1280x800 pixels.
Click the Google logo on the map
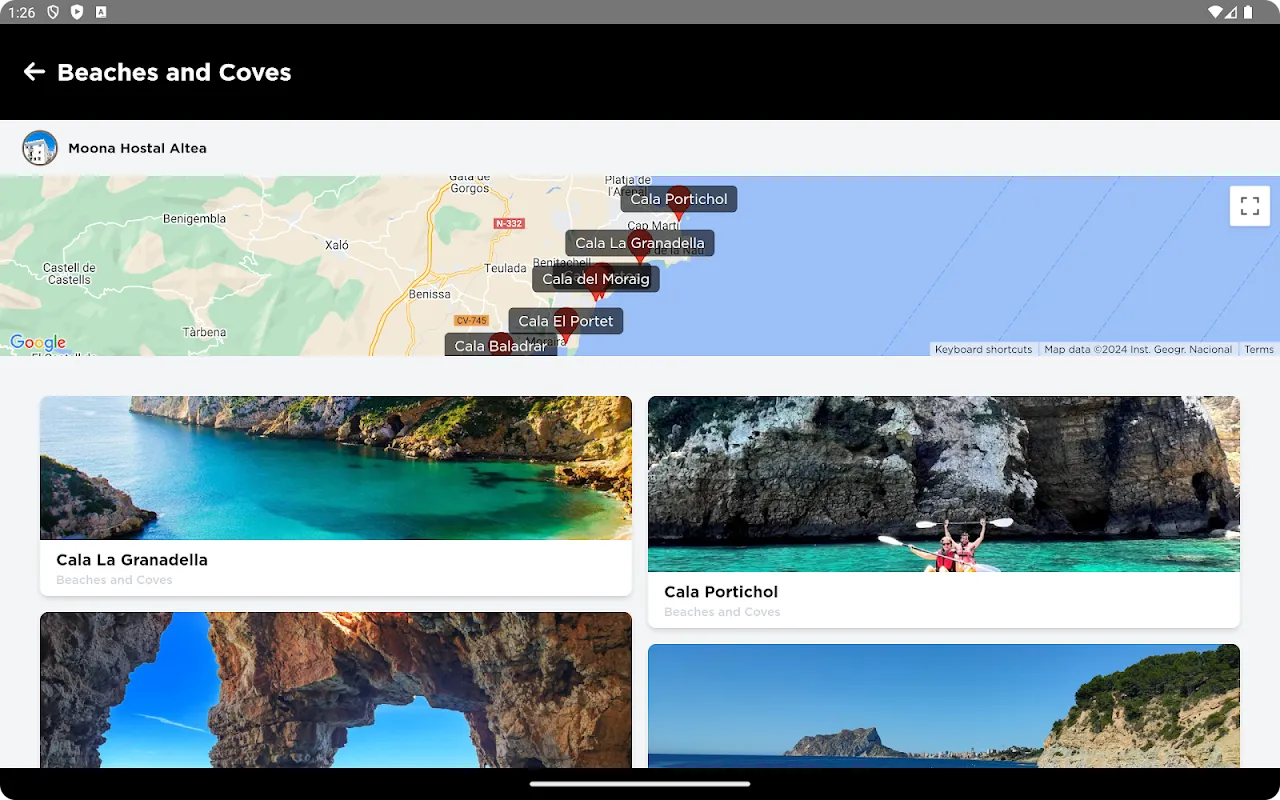click(x=38, y=343)
